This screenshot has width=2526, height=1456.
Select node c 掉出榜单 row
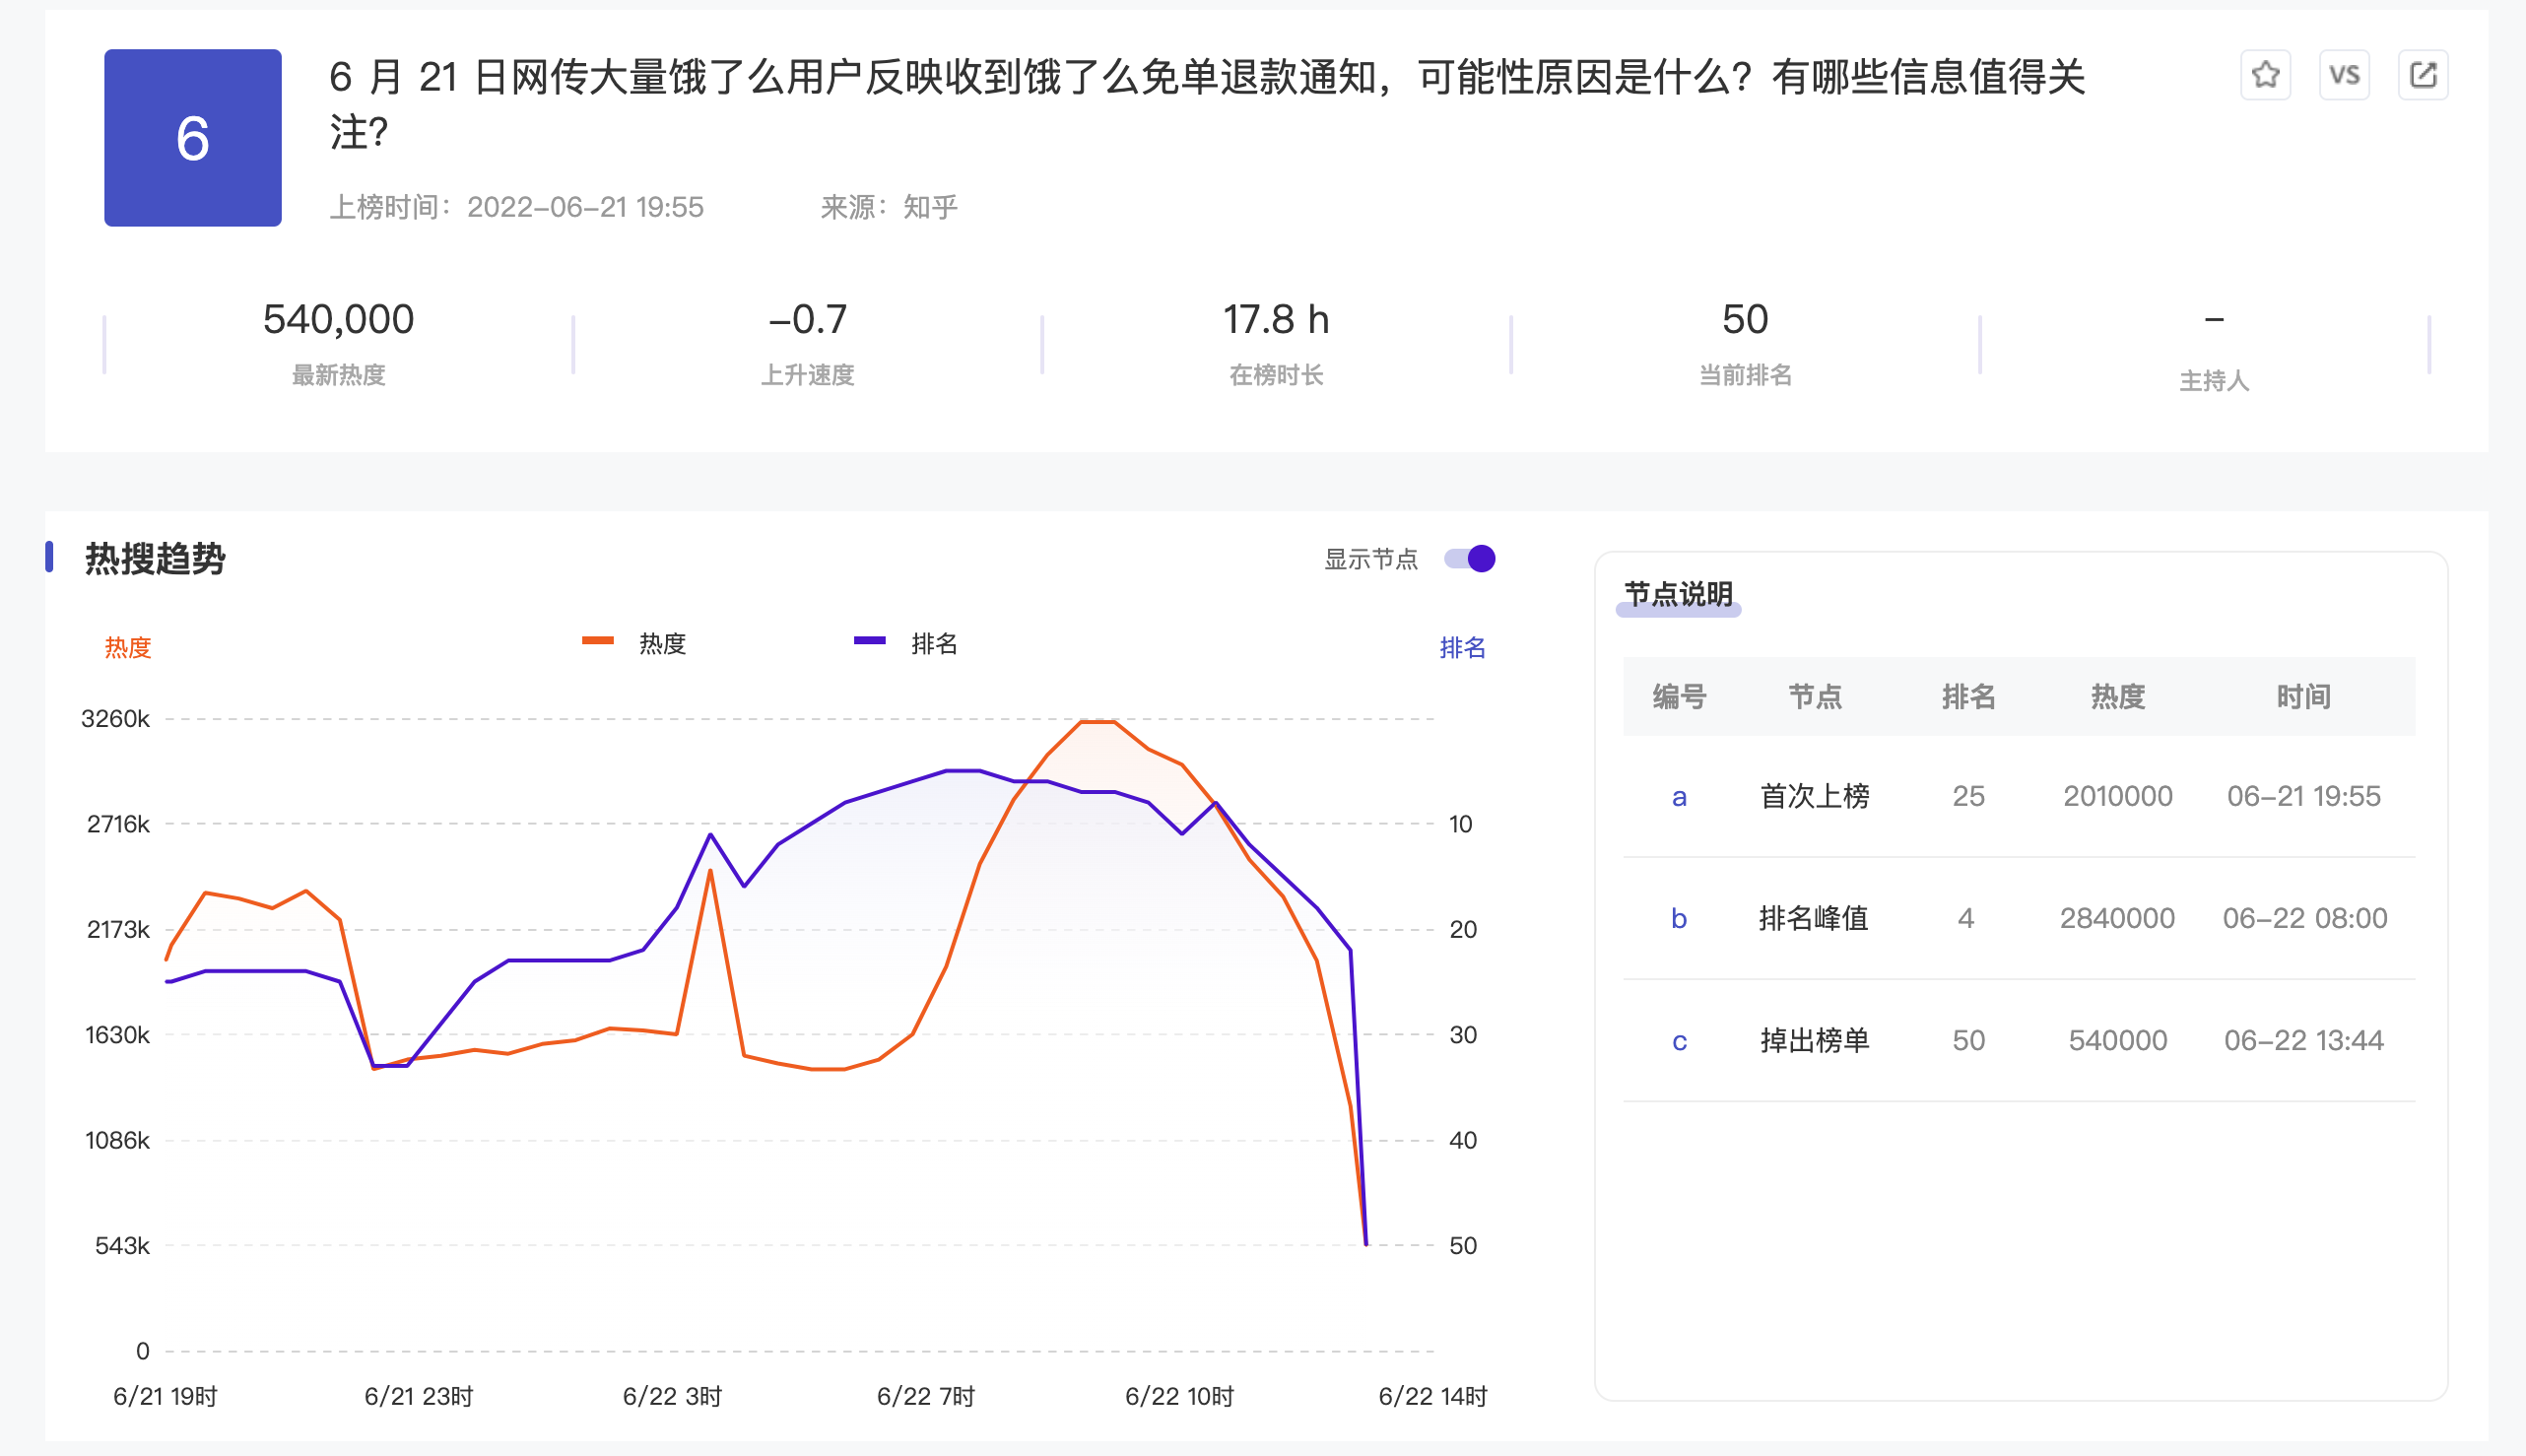(2019, 1040)
